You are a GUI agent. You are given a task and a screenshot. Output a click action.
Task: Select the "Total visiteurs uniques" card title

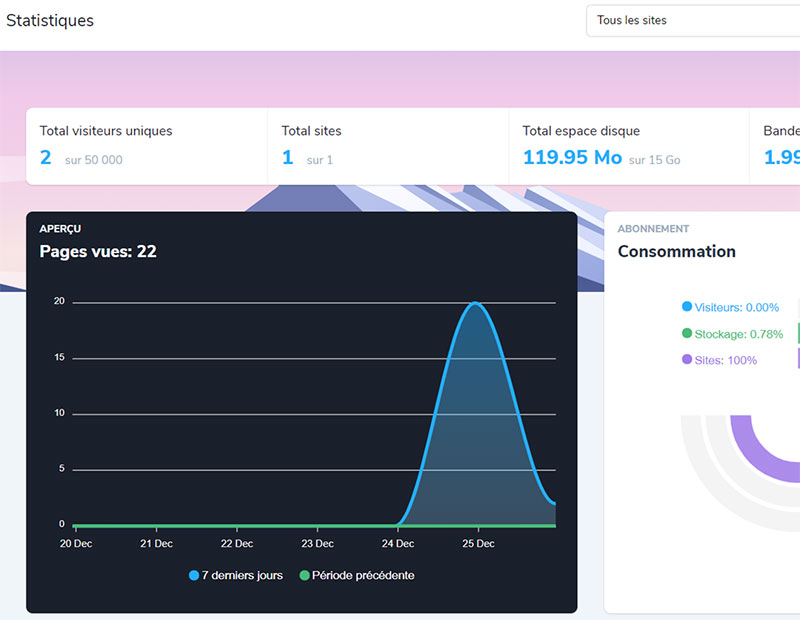tap(106, 131)
